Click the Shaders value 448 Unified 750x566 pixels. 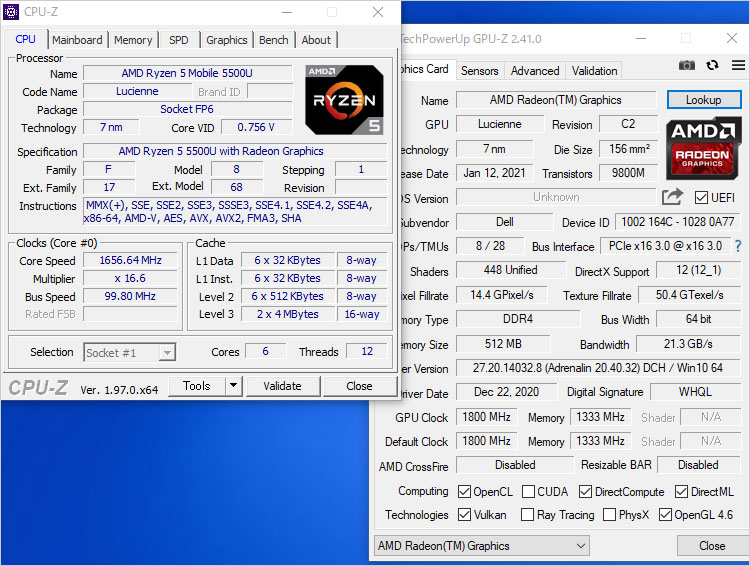511,270
